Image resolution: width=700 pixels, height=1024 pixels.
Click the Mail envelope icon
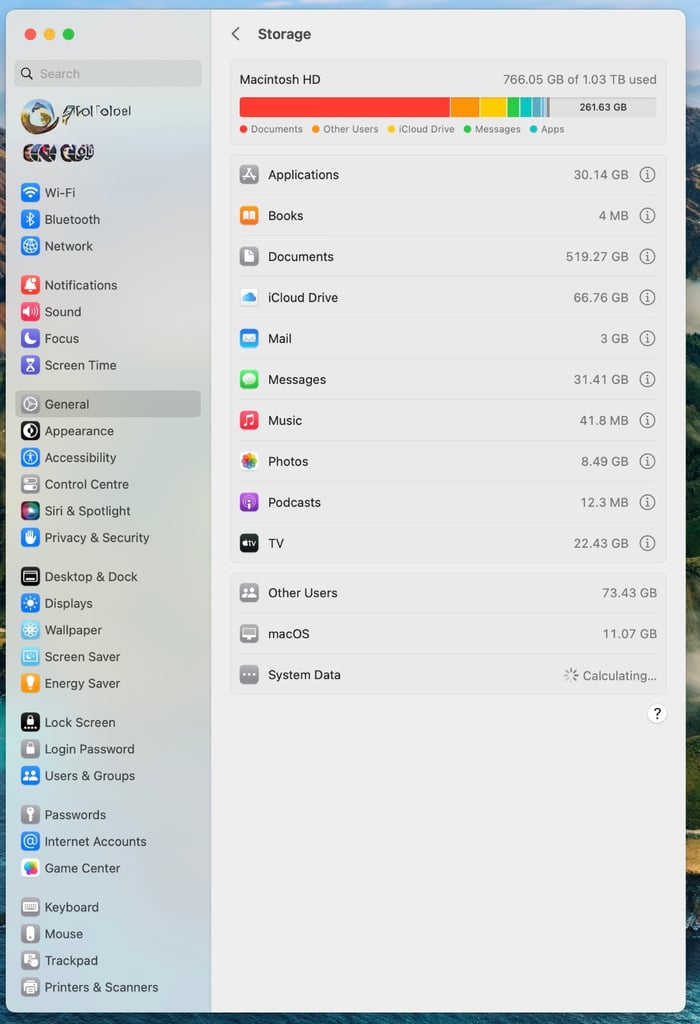pos(249,338)
